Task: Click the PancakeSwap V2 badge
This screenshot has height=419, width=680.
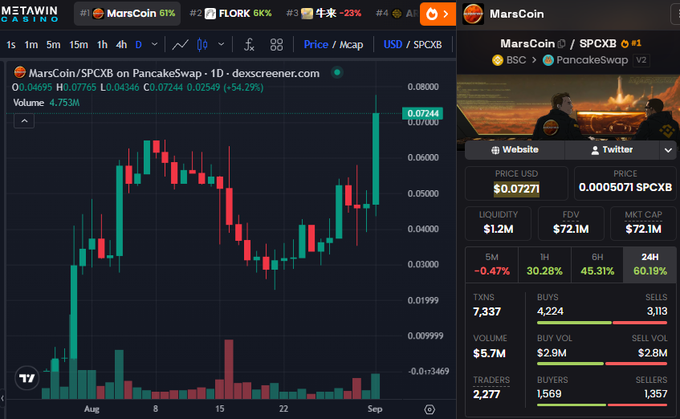Action: click(x=641, y=60)
